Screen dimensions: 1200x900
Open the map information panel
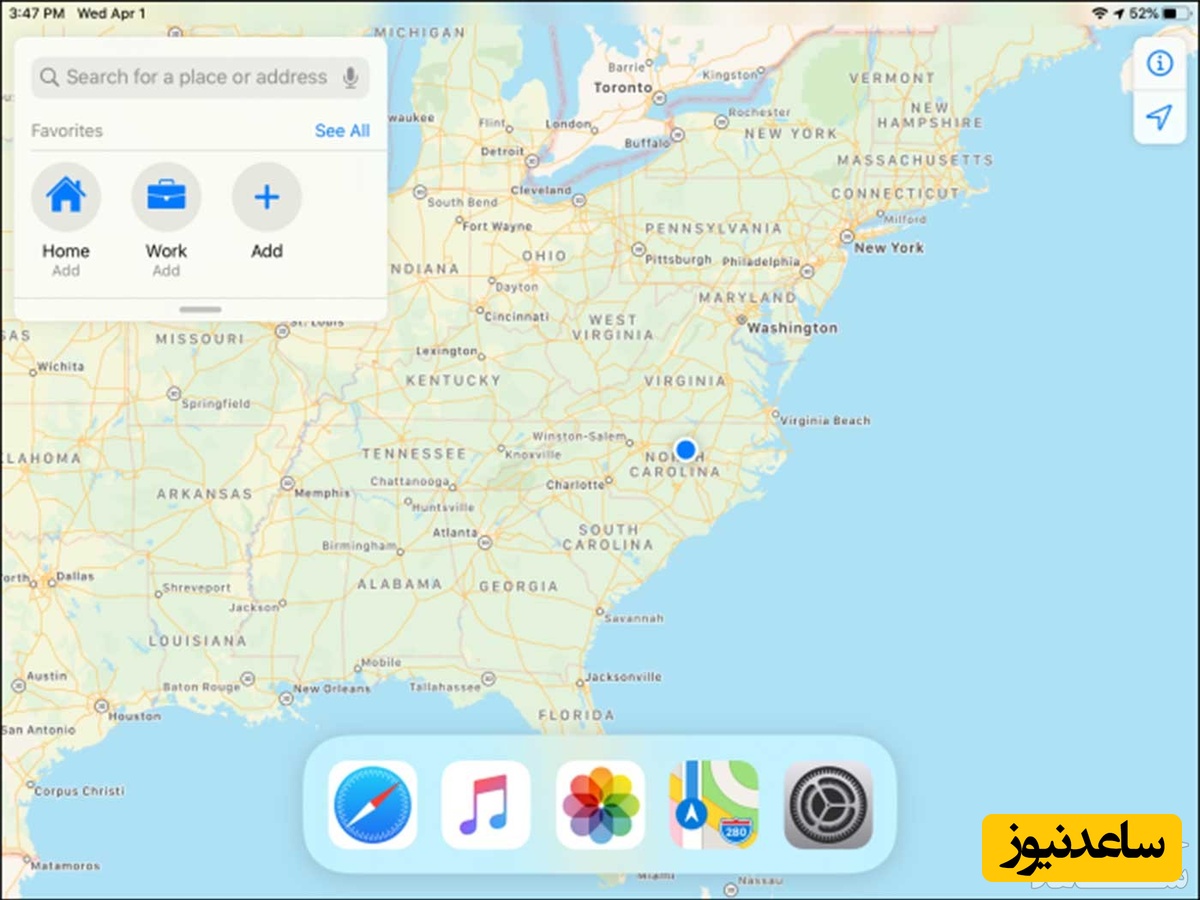click(1159, 63)
